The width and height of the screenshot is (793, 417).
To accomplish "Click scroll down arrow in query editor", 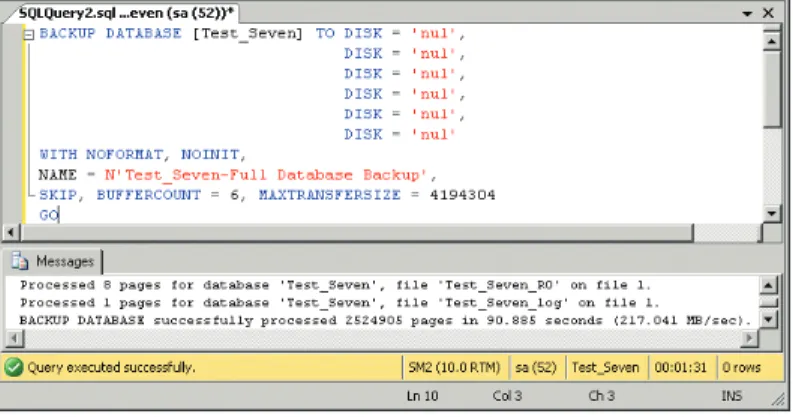I will [772, 214].
